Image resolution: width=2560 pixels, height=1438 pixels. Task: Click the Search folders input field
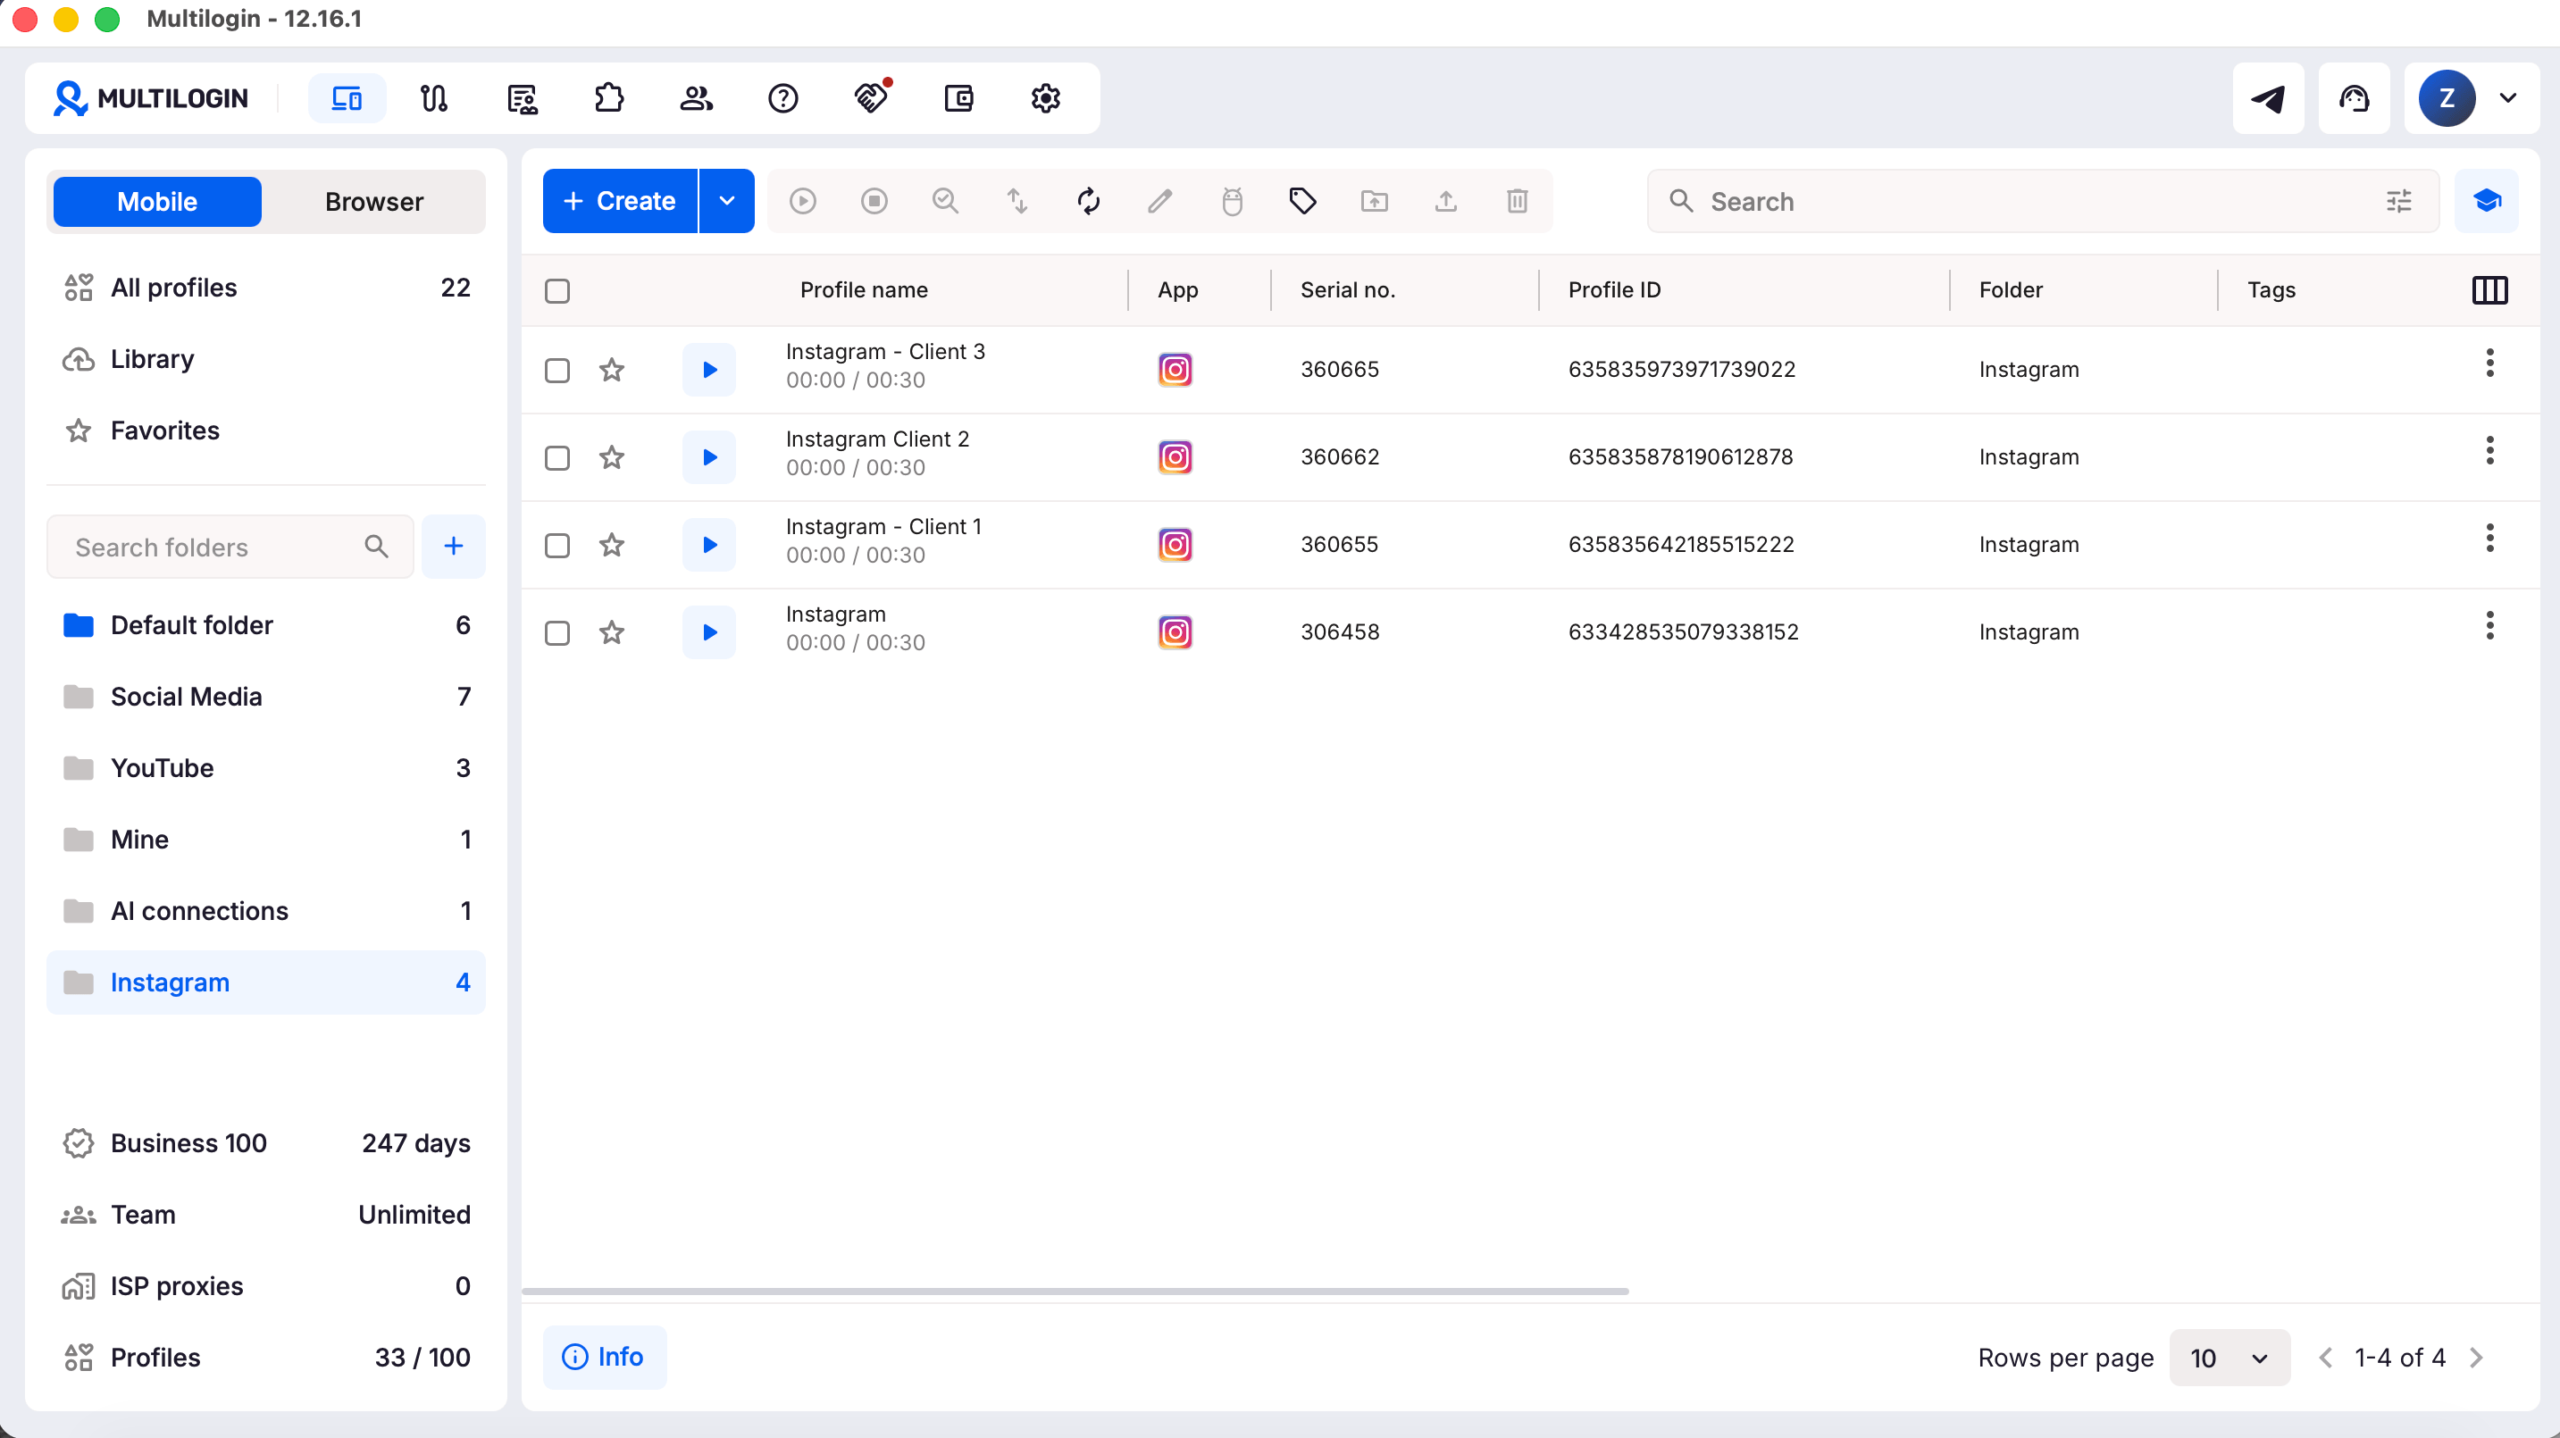pos(230,547)
